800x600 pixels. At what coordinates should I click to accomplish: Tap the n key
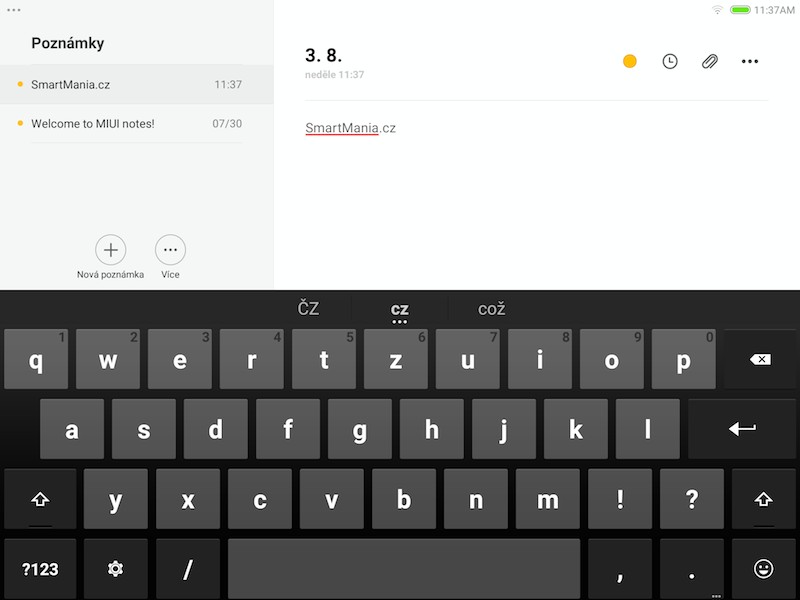[476, 499]
